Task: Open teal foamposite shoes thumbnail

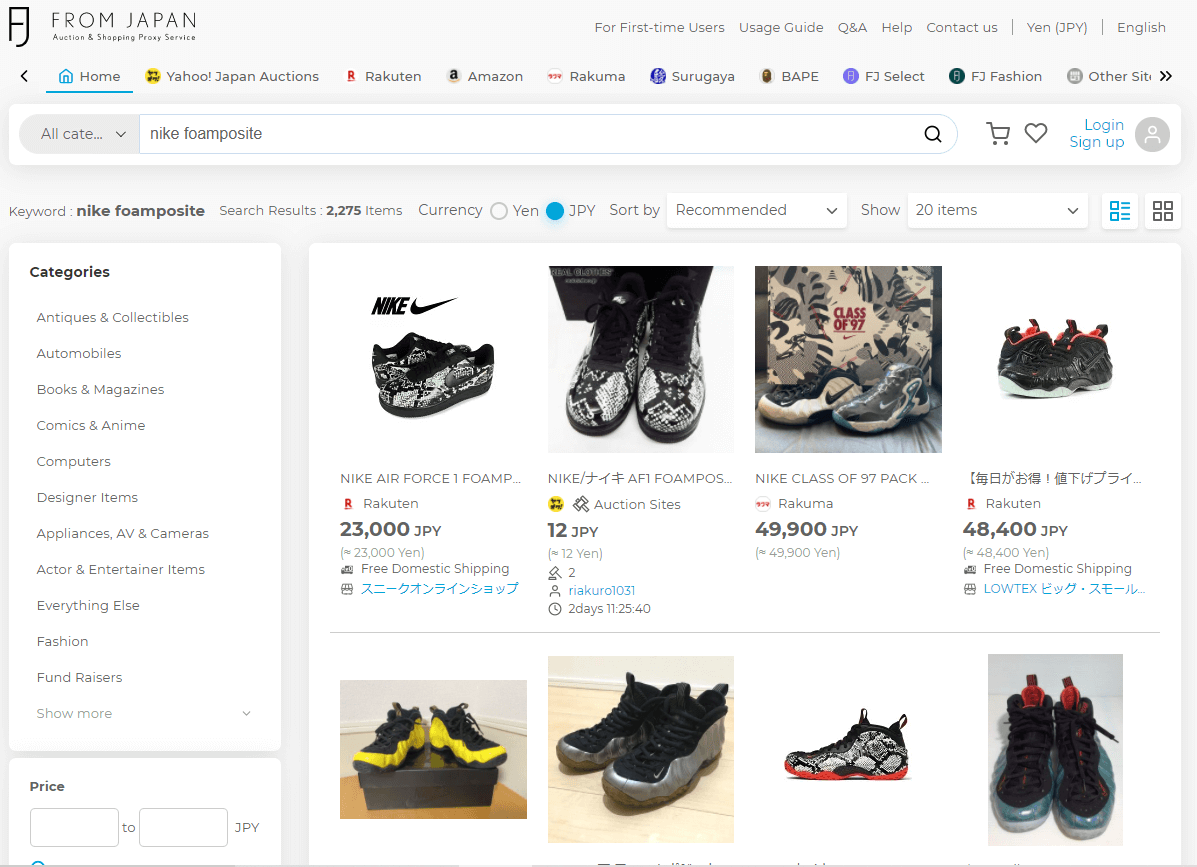Action: (1055, 749)
